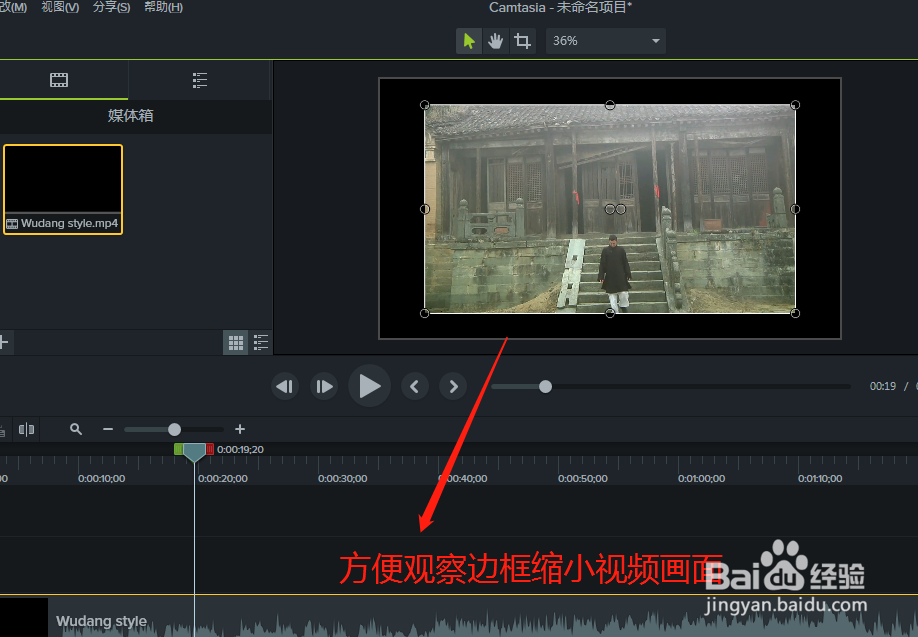The height and width of the screenshot is (637, 918).
Task: Switch to the properties list tab
Action: click(x=199, y=80)
